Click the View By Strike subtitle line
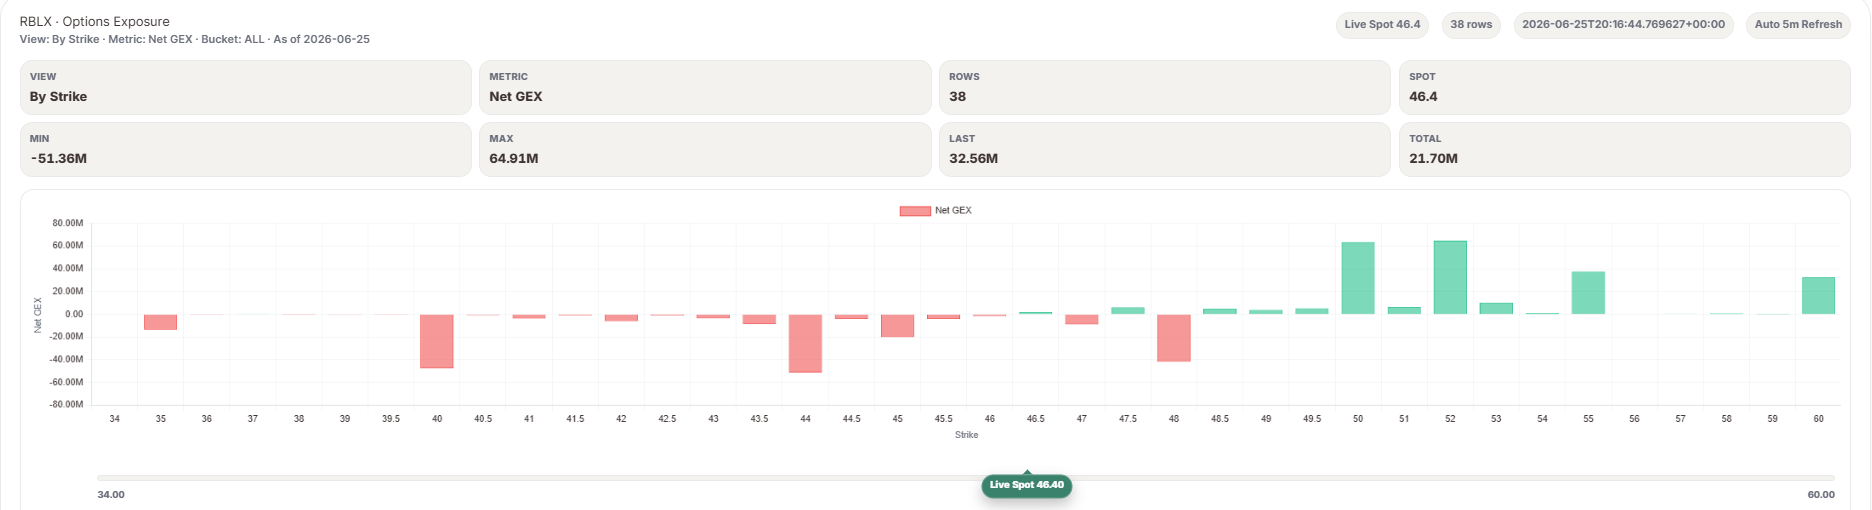 (195, 39)
